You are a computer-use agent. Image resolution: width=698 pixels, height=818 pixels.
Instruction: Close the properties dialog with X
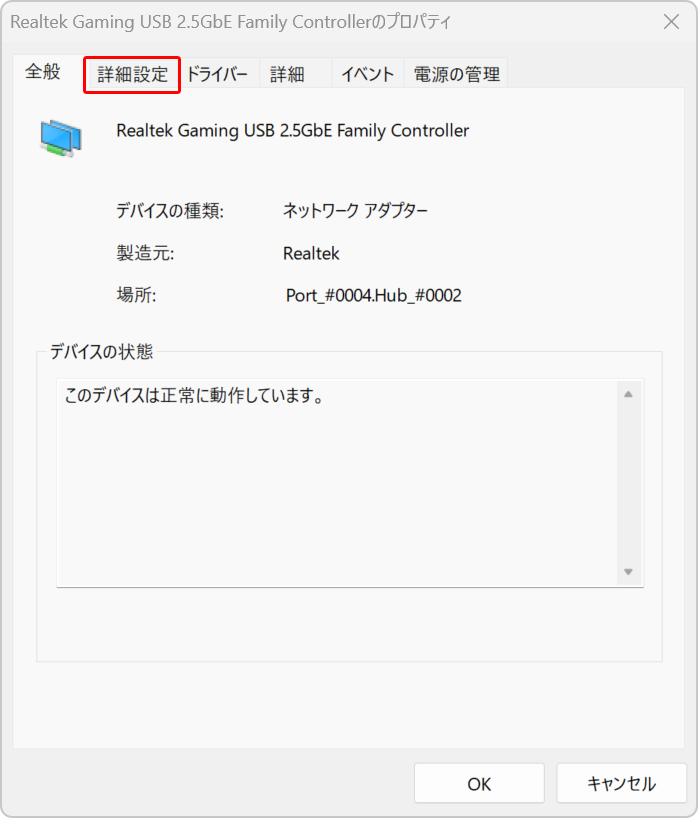click(671, 22)
